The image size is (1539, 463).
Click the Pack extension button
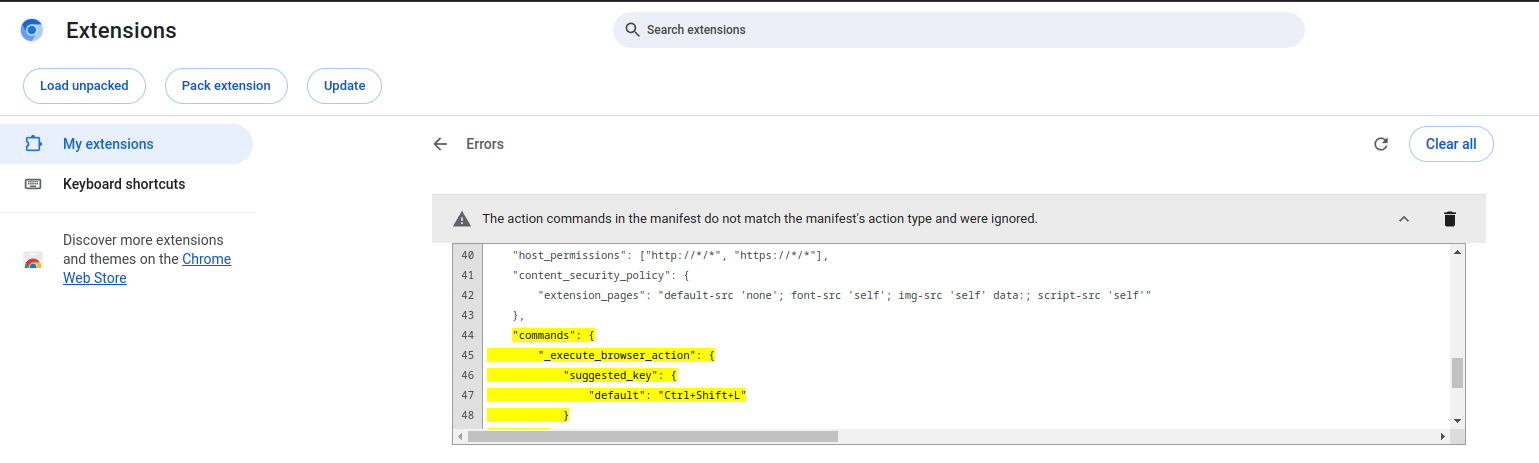(226, 86)
